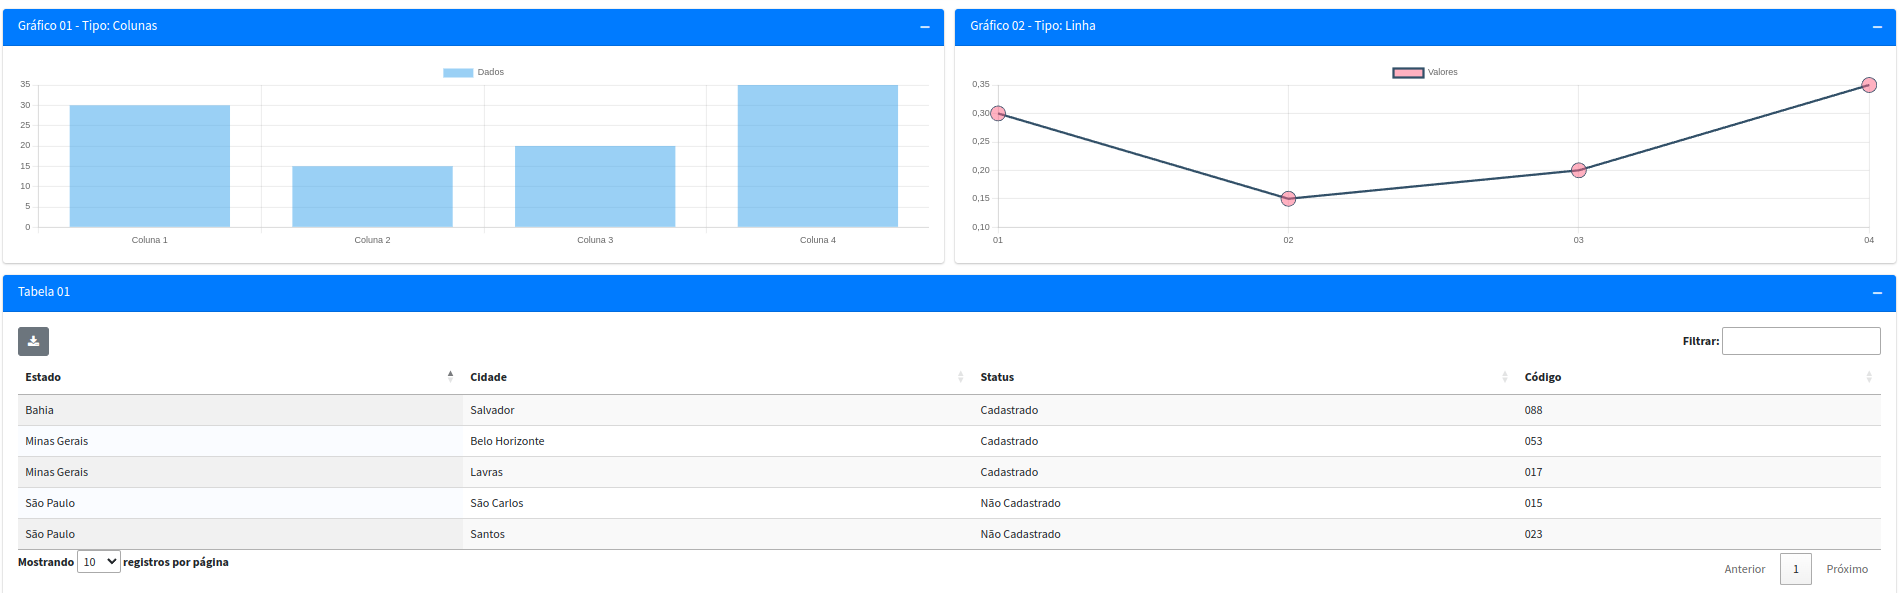Image resolution: width=1901 pixels, height=593 pixels.
Task: Click the line chart point at 02
Action: pyautogui.click(x=1288, y=199)
